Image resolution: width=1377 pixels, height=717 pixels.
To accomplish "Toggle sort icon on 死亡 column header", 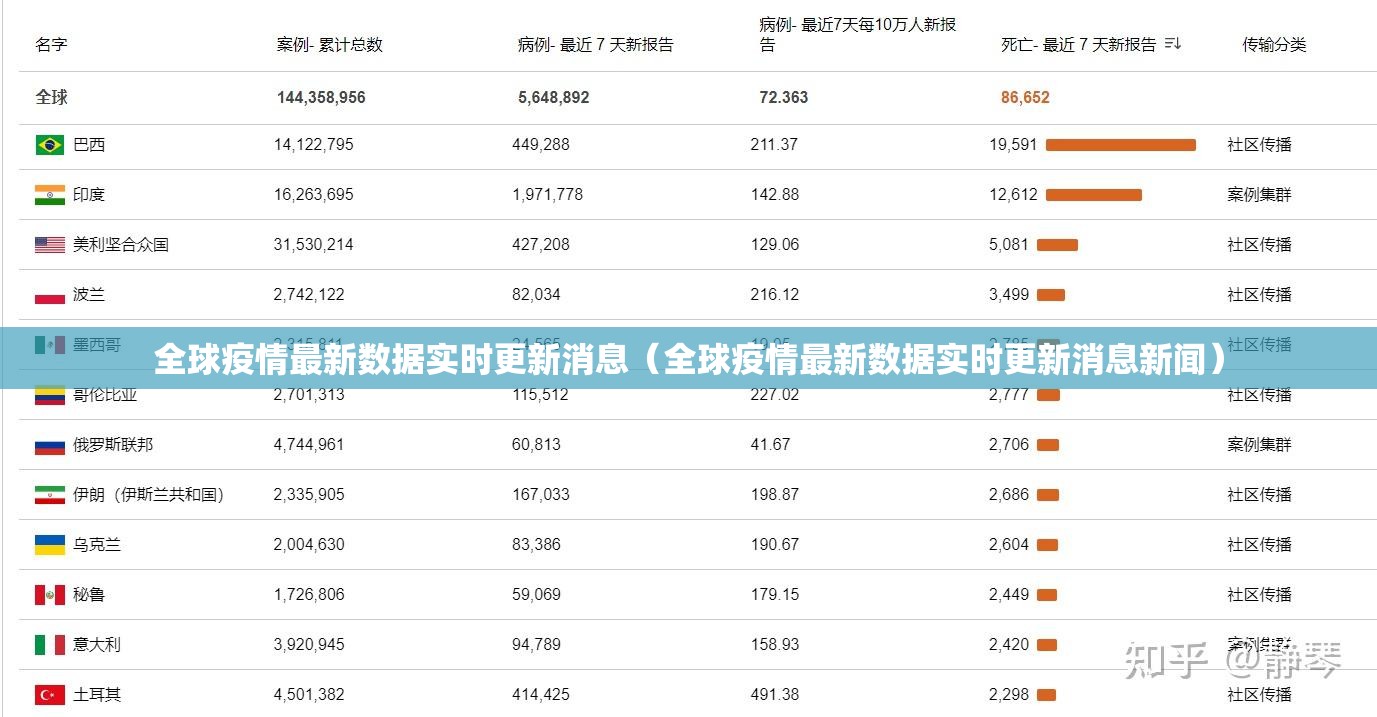I will tap(1174, 44).
